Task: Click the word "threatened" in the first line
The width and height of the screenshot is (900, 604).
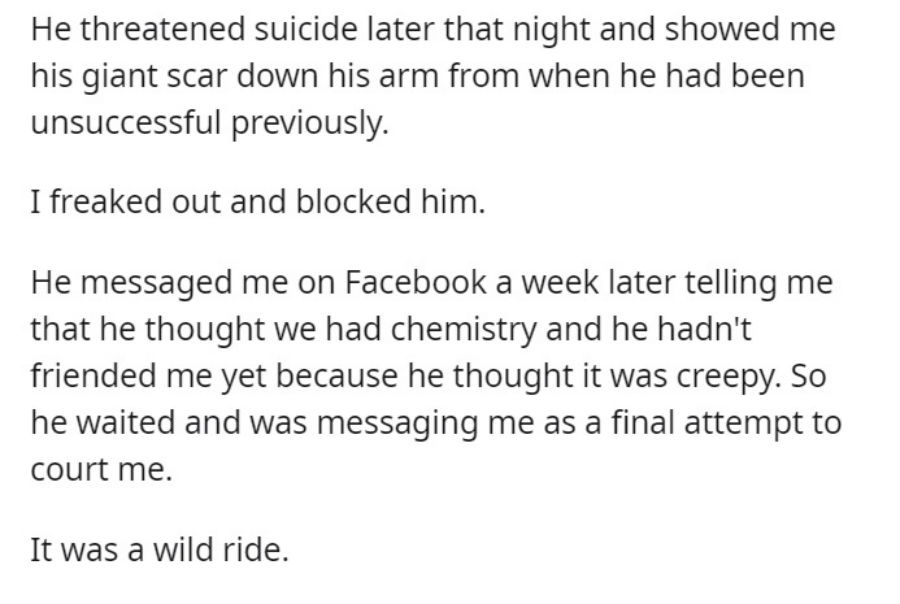Action: (162, 29)
